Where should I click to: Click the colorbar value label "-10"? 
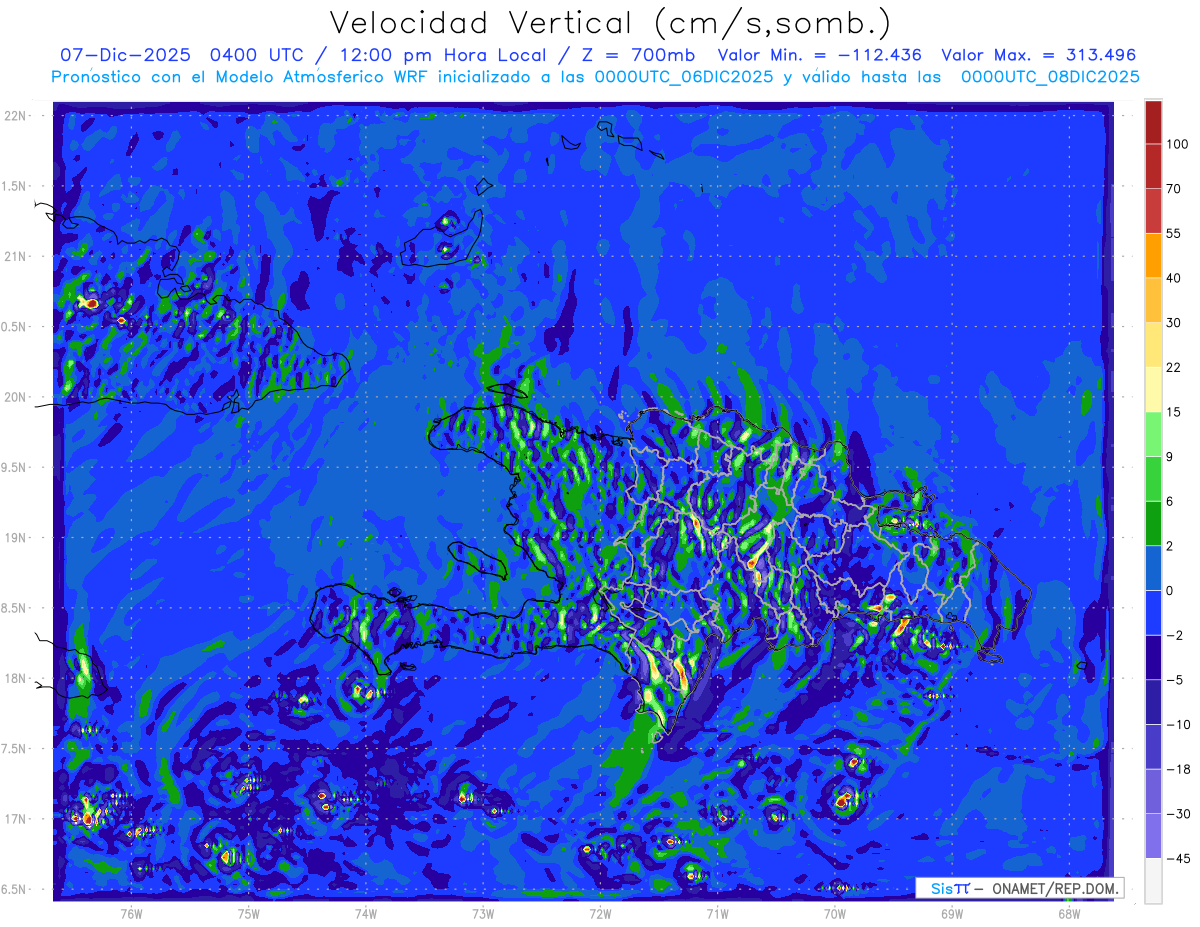click(1177, 724)
